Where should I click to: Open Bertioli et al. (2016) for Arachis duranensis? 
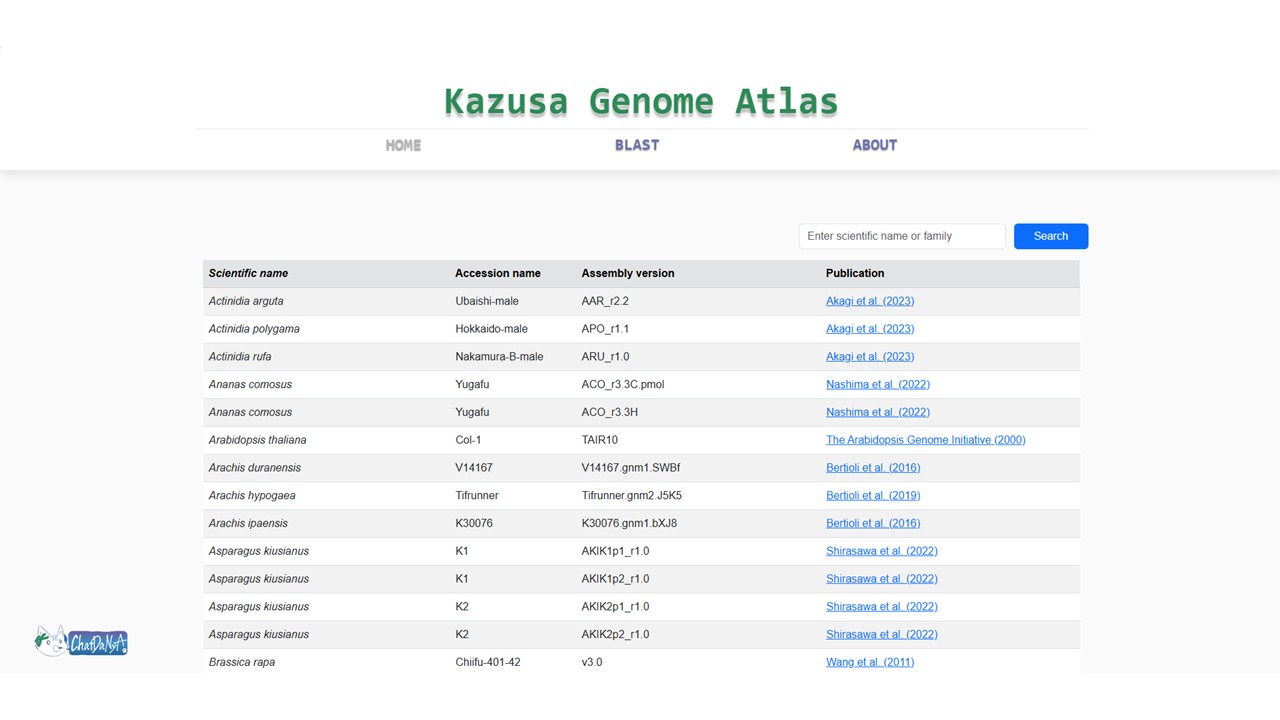point(872,468)
